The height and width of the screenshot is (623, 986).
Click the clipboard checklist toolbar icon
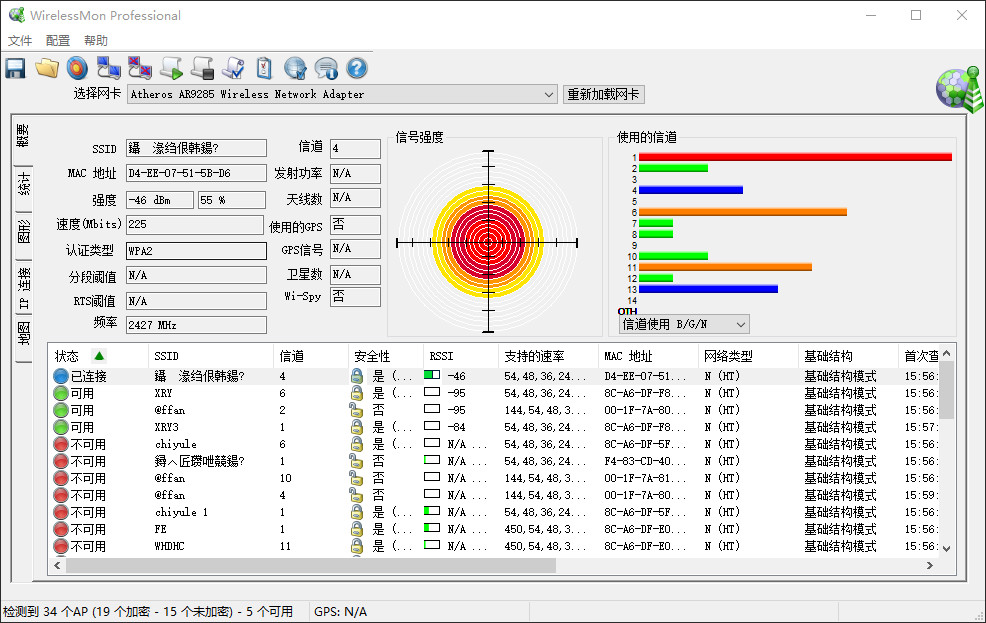coord(264,68)
